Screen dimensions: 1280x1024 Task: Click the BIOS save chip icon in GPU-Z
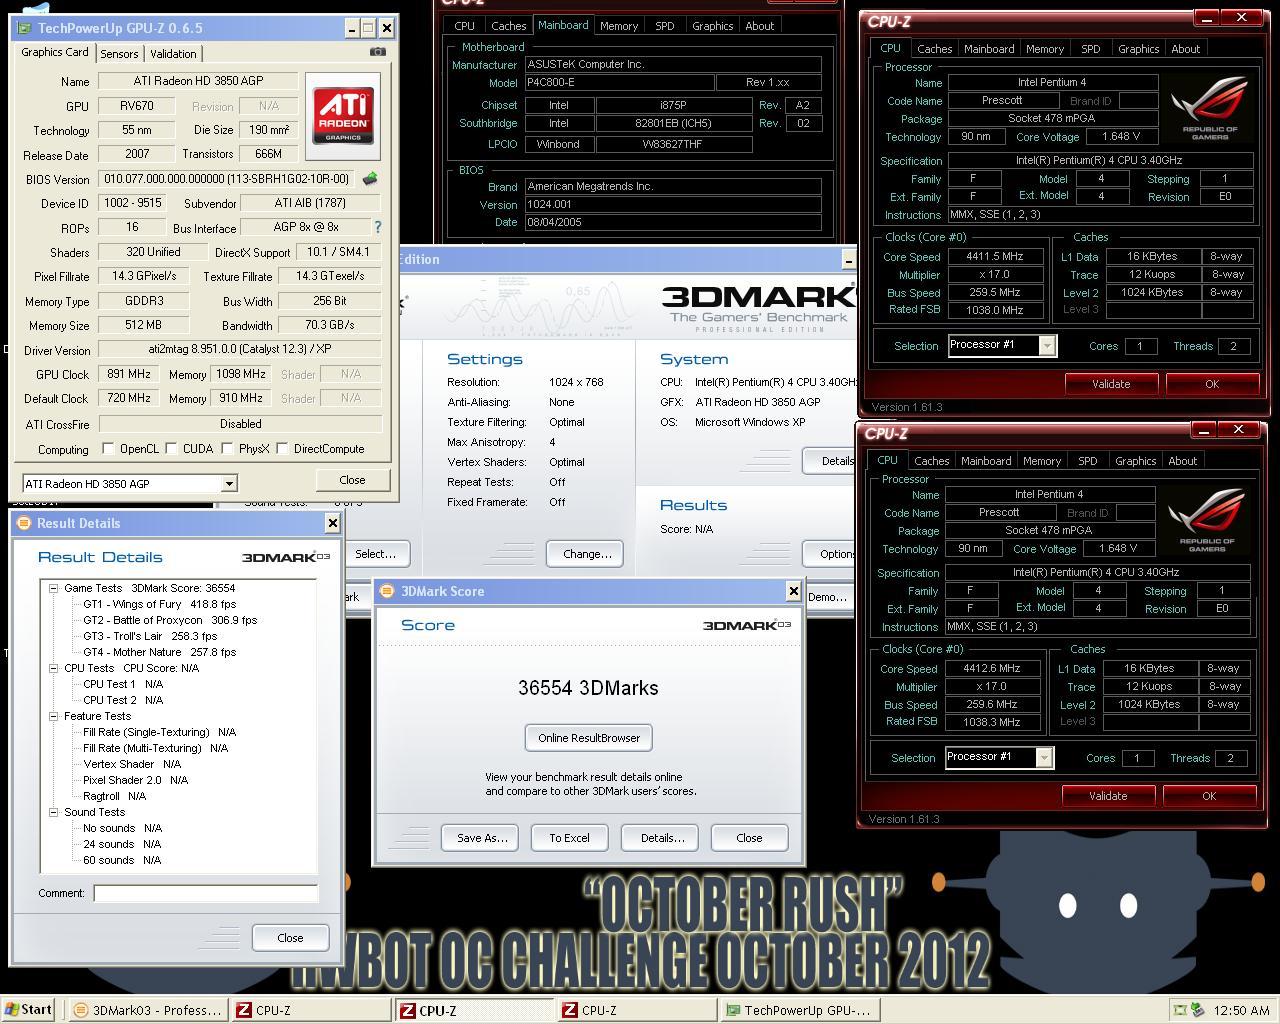[370, 179]
